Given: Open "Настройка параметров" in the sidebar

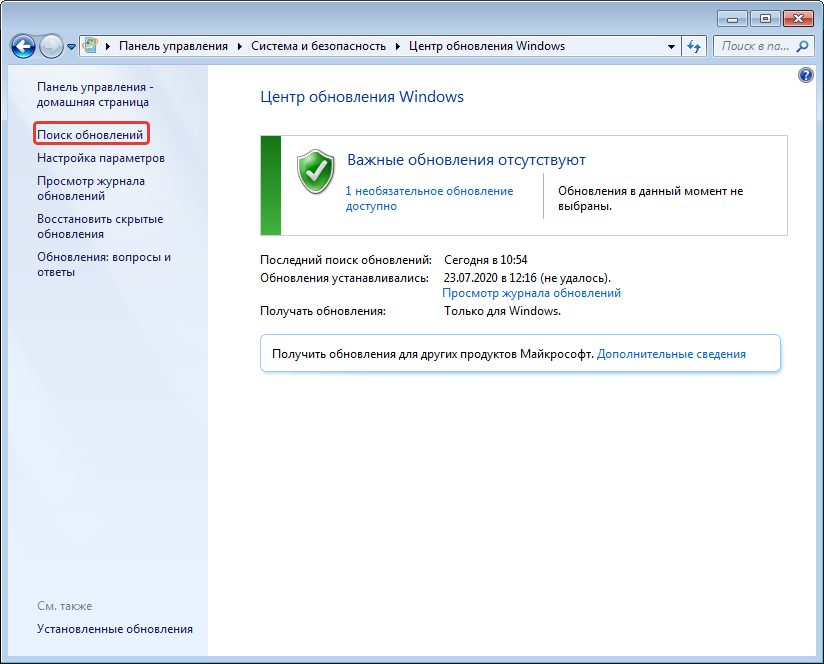Looking at the screenshot, I should (101, 158).
